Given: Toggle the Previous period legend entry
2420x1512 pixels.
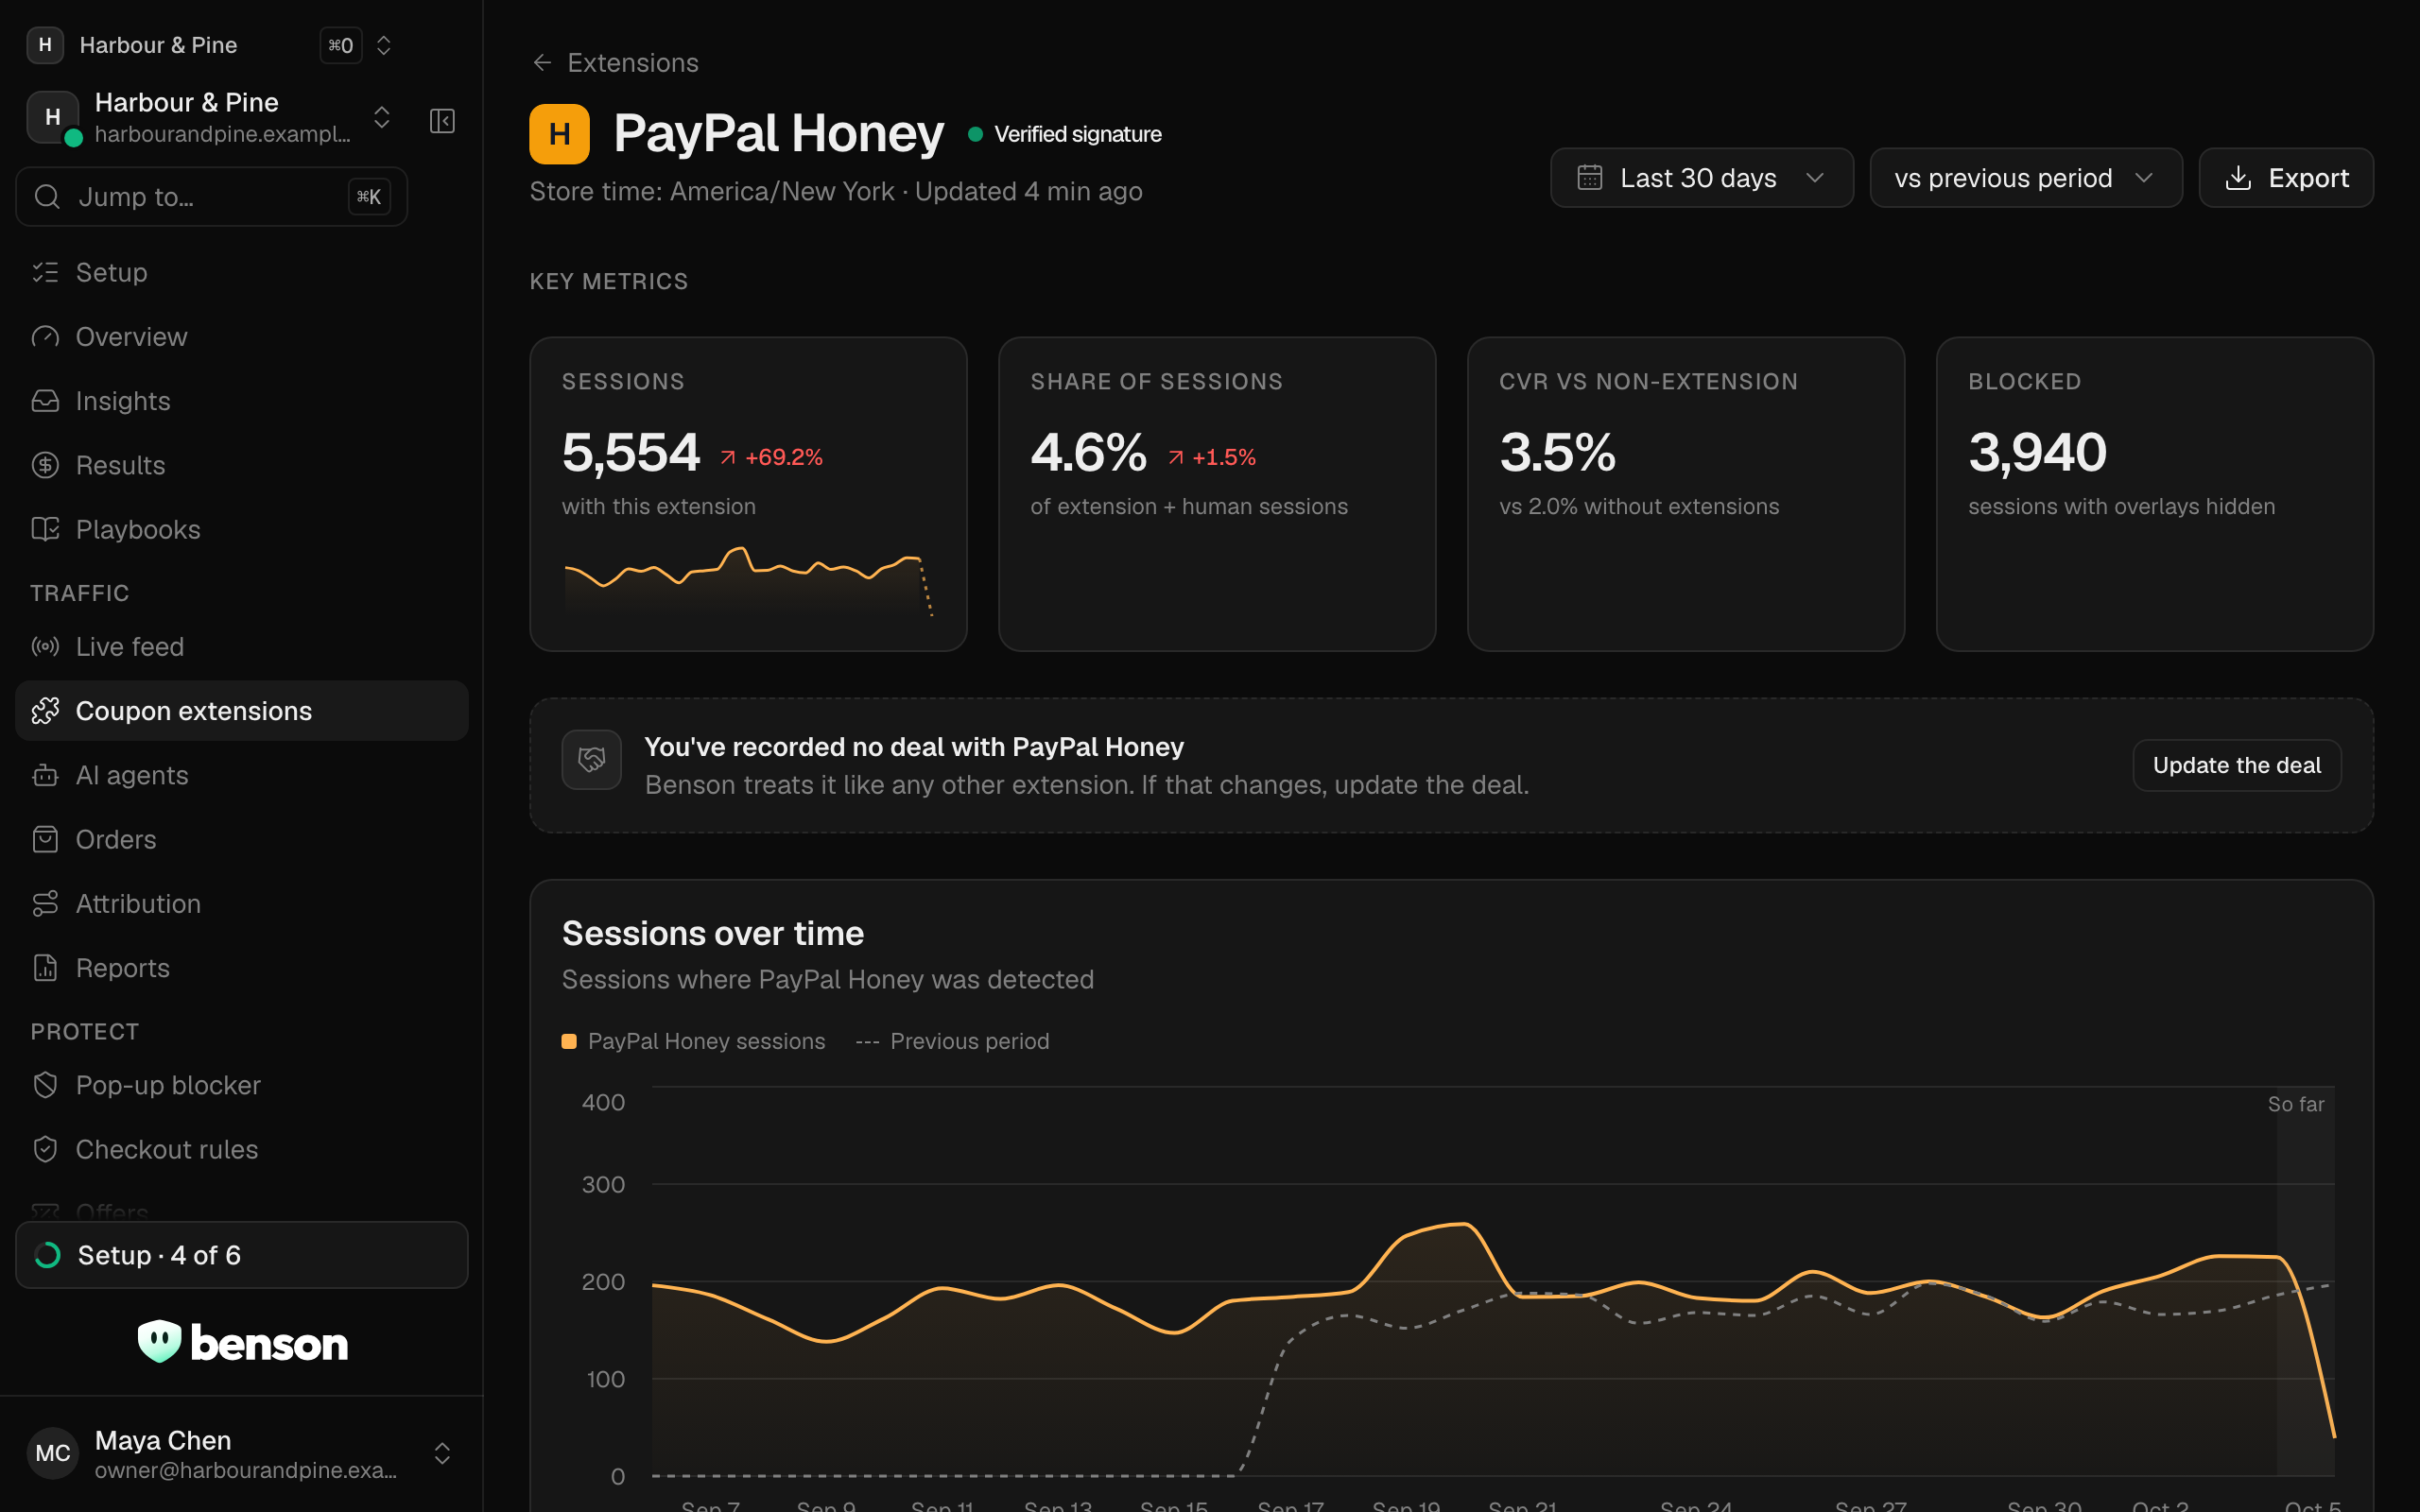Looking at the screenshot, I should click(952, 1041).
